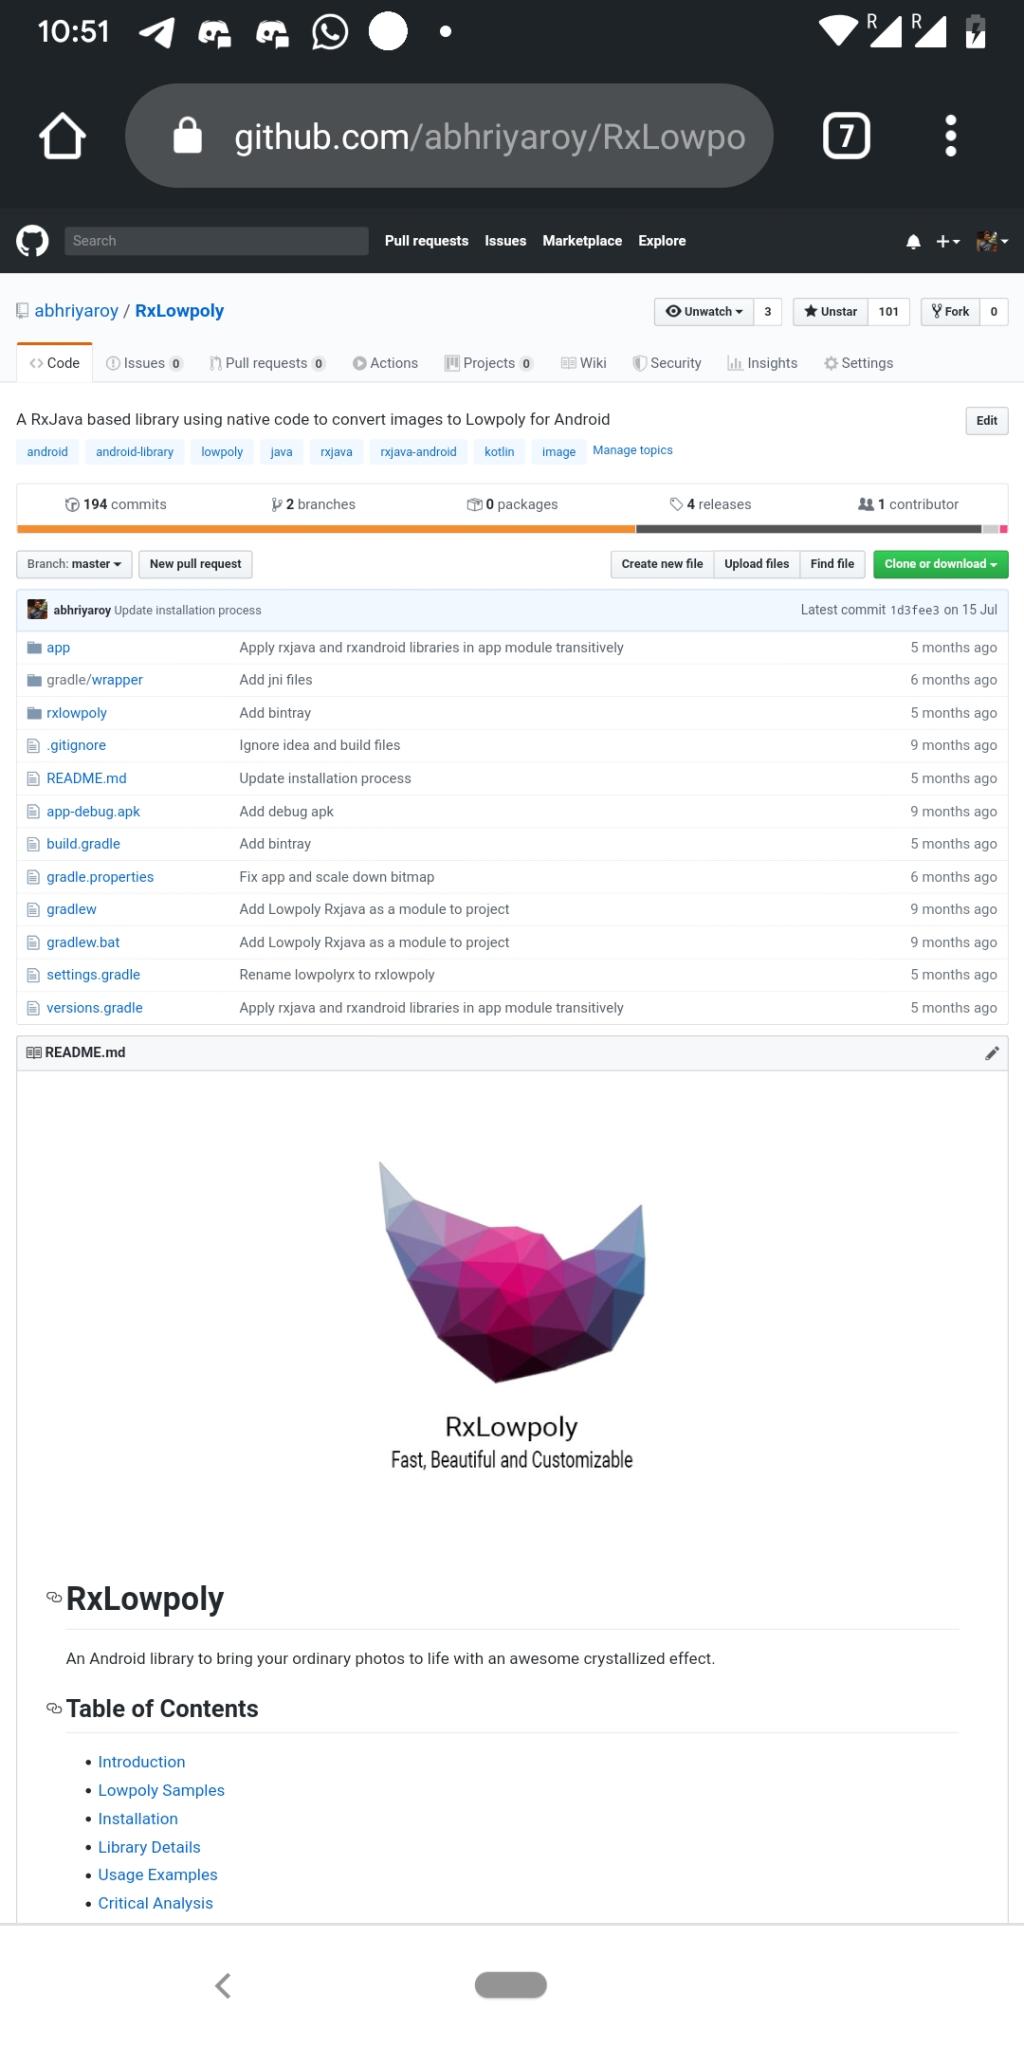Select the Code tab
Viewport: 1024px width, 2048px height.
[55, 363]
